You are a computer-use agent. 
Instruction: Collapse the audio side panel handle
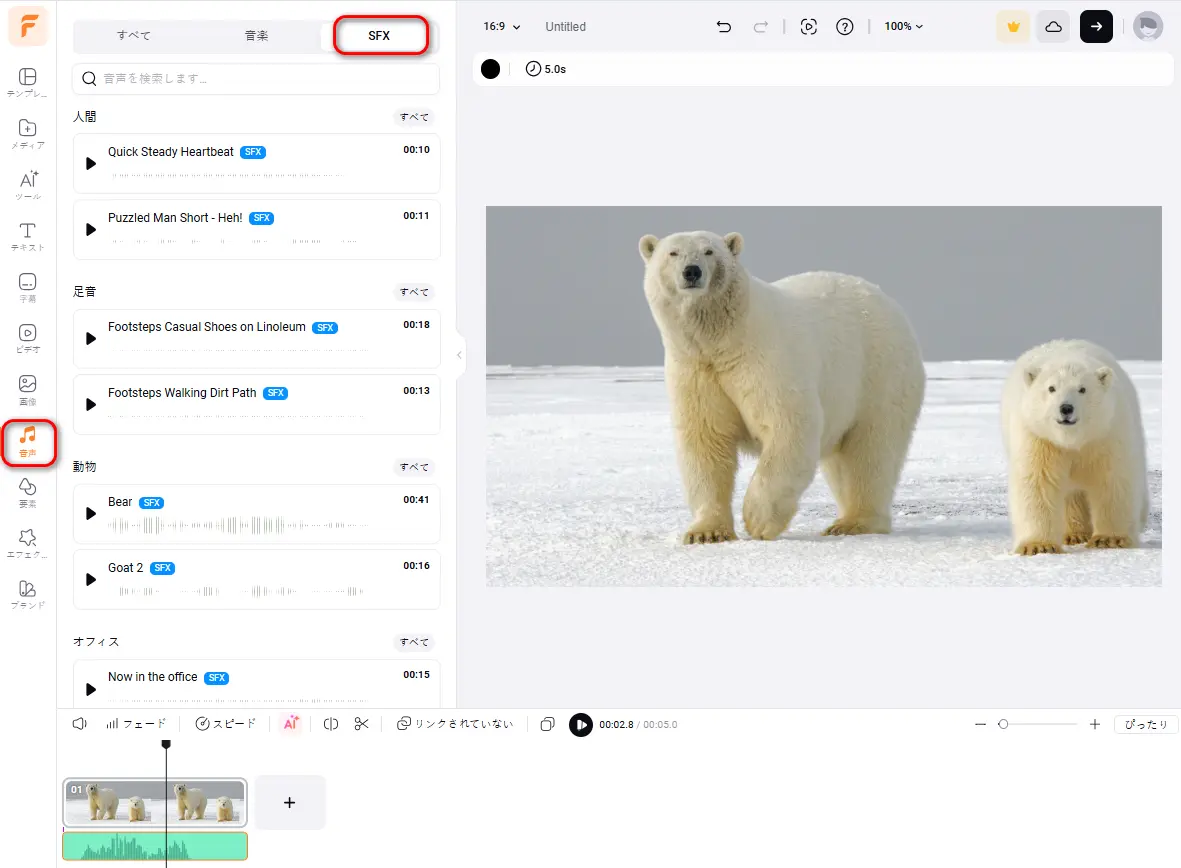(459, 355)
